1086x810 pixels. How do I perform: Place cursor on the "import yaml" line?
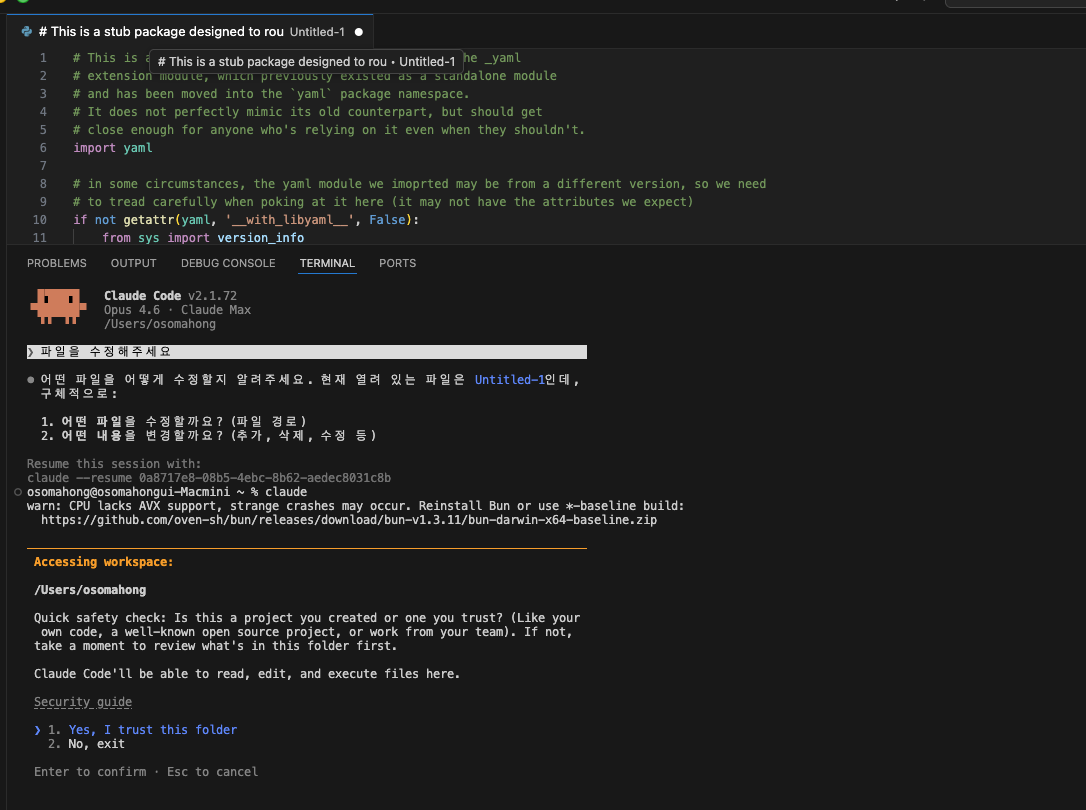coord(113,148)
